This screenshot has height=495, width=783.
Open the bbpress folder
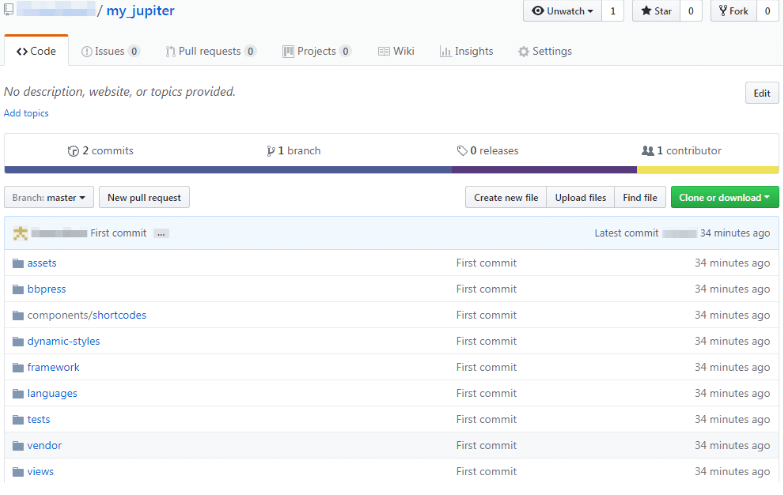coord(46,289)
